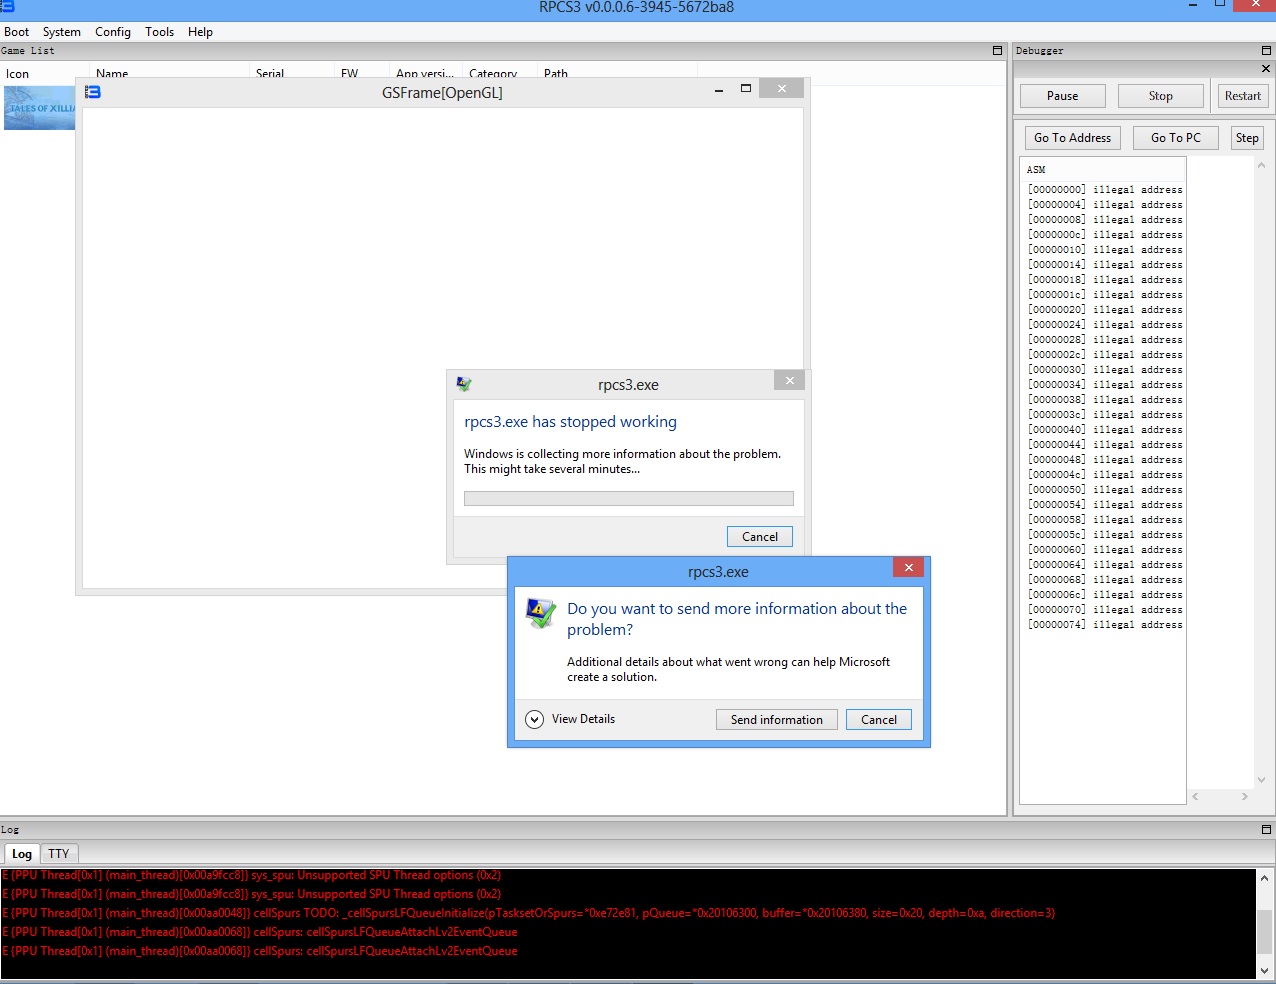Click the Restart button in Debugger
Viewport: 1276px width, 984px height.
pyautogui.click(x=1243, y=96)
